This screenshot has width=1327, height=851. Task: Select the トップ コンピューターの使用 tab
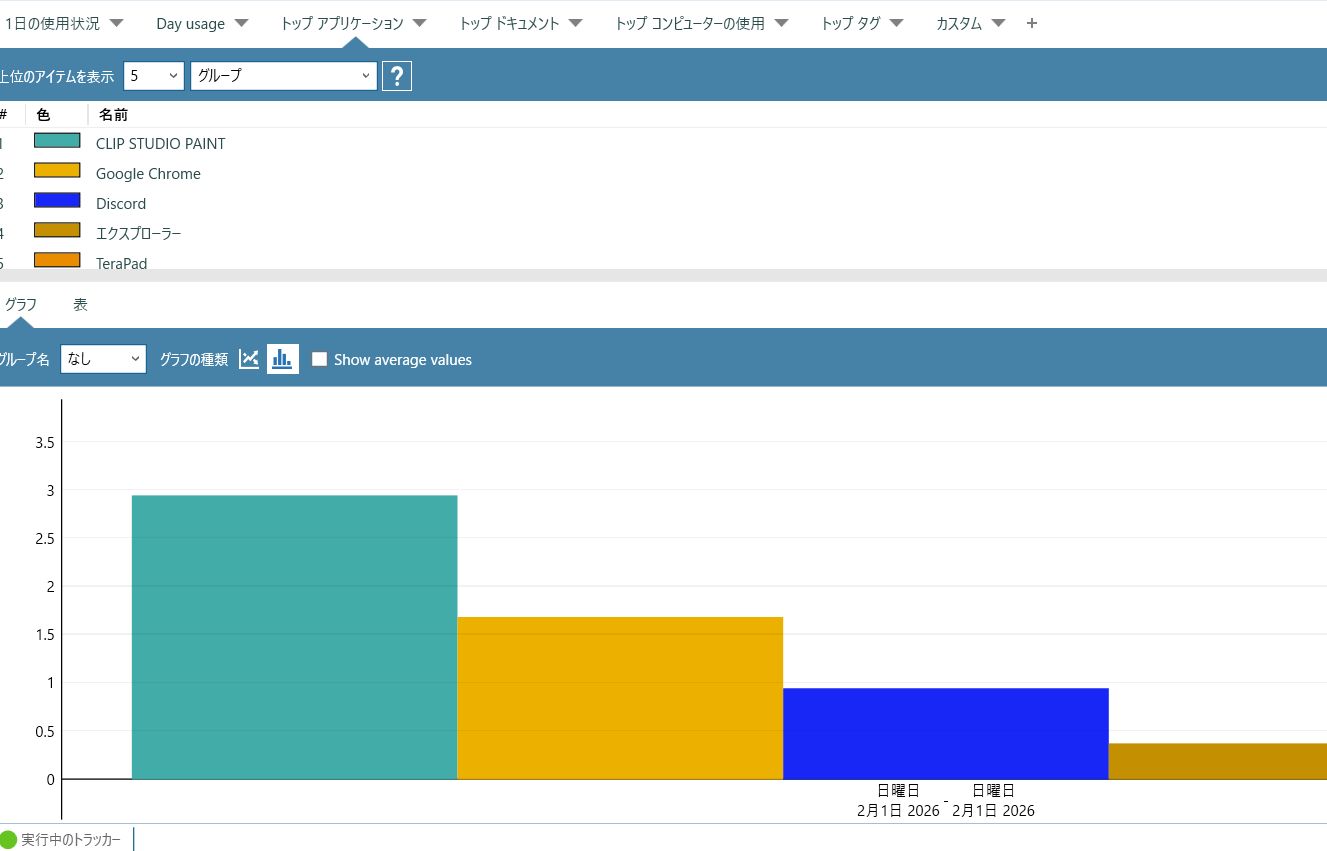click(x=689, y=23)
